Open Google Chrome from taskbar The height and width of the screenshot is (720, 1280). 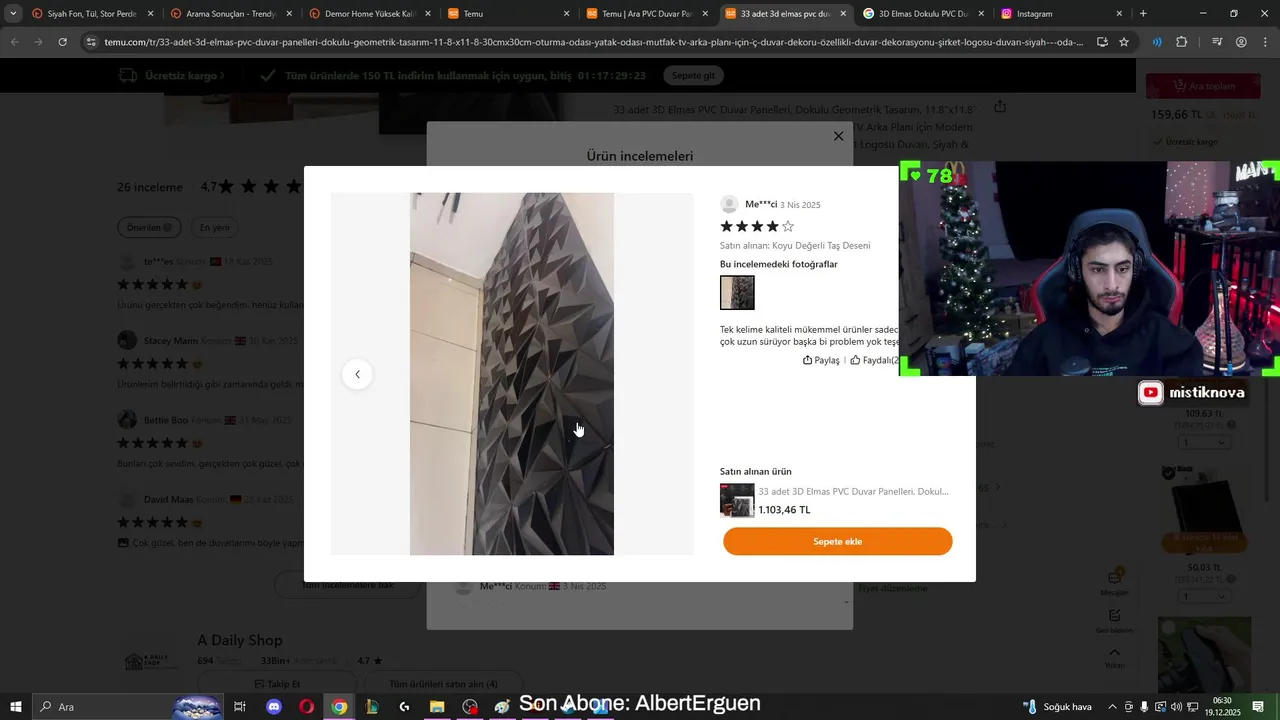tap(339, 707)
